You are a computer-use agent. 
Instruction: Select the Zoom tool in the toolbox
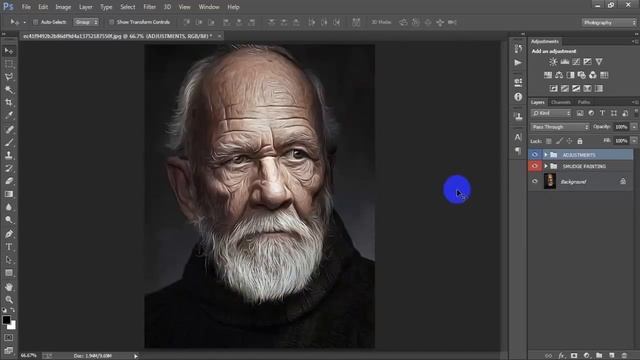tap(9, 300)
